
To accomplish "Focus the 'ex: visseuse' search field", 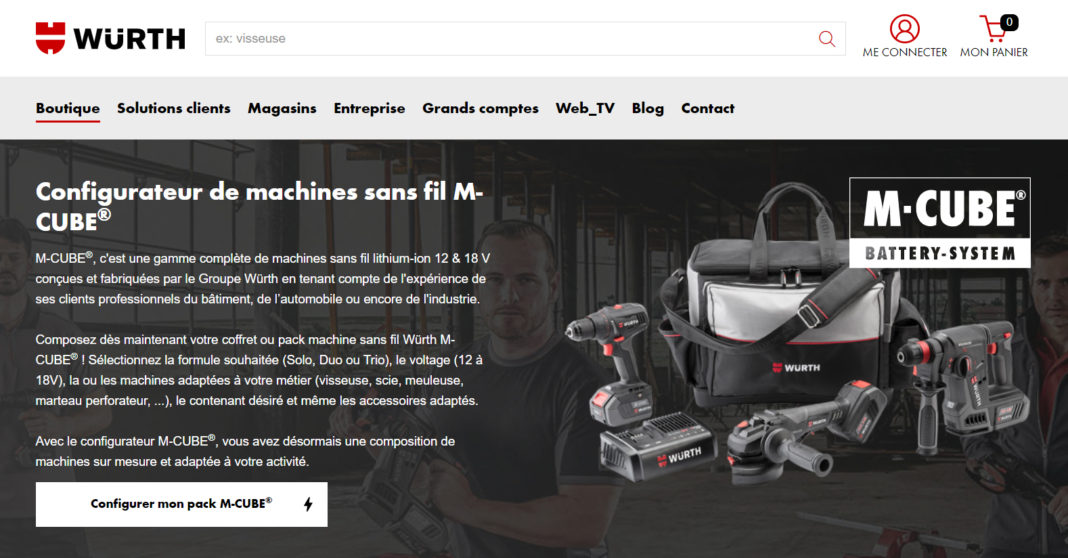I will [525, 39].
